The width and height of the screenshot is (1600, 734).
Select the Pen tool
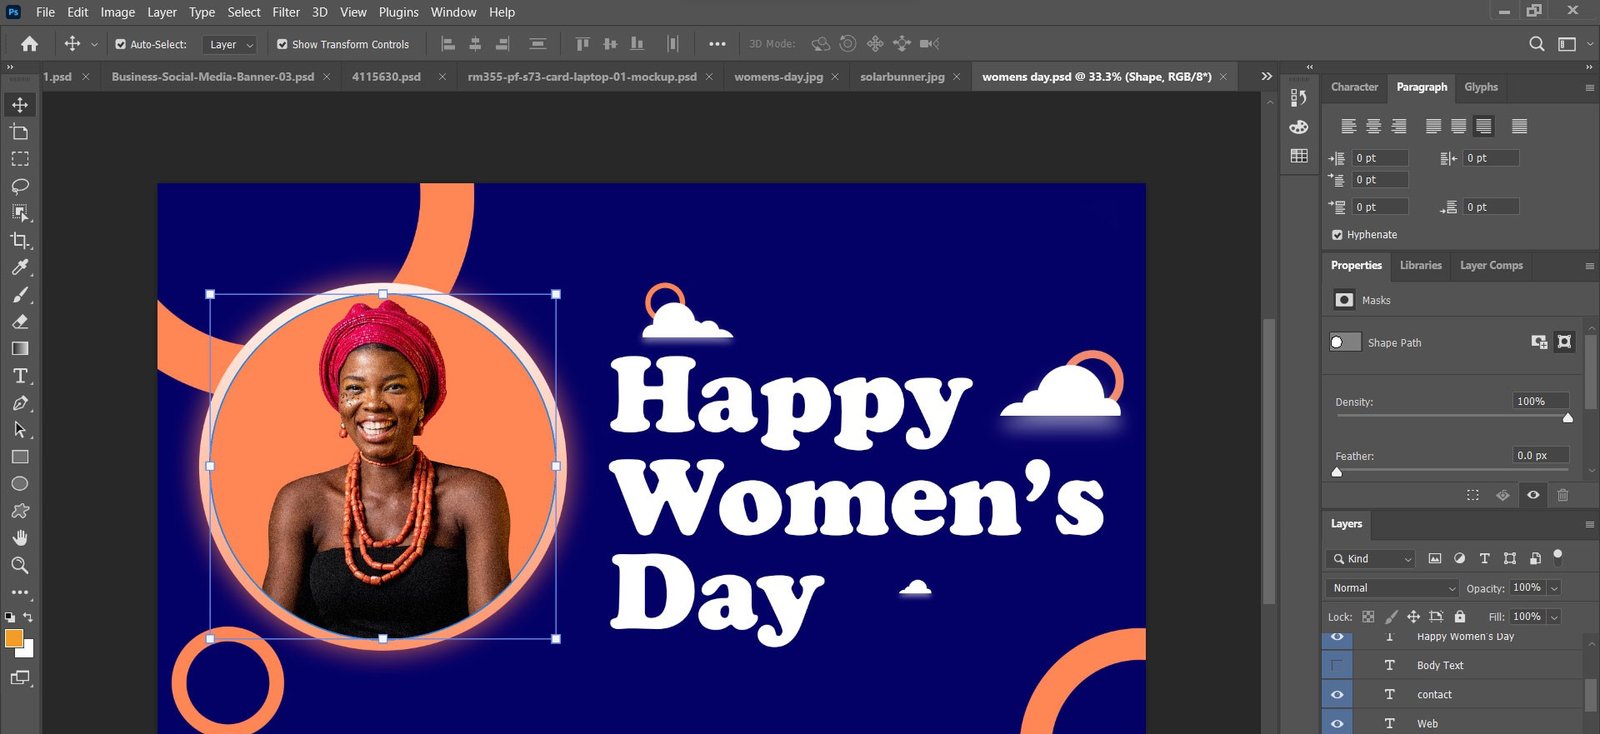pos(20,403)
